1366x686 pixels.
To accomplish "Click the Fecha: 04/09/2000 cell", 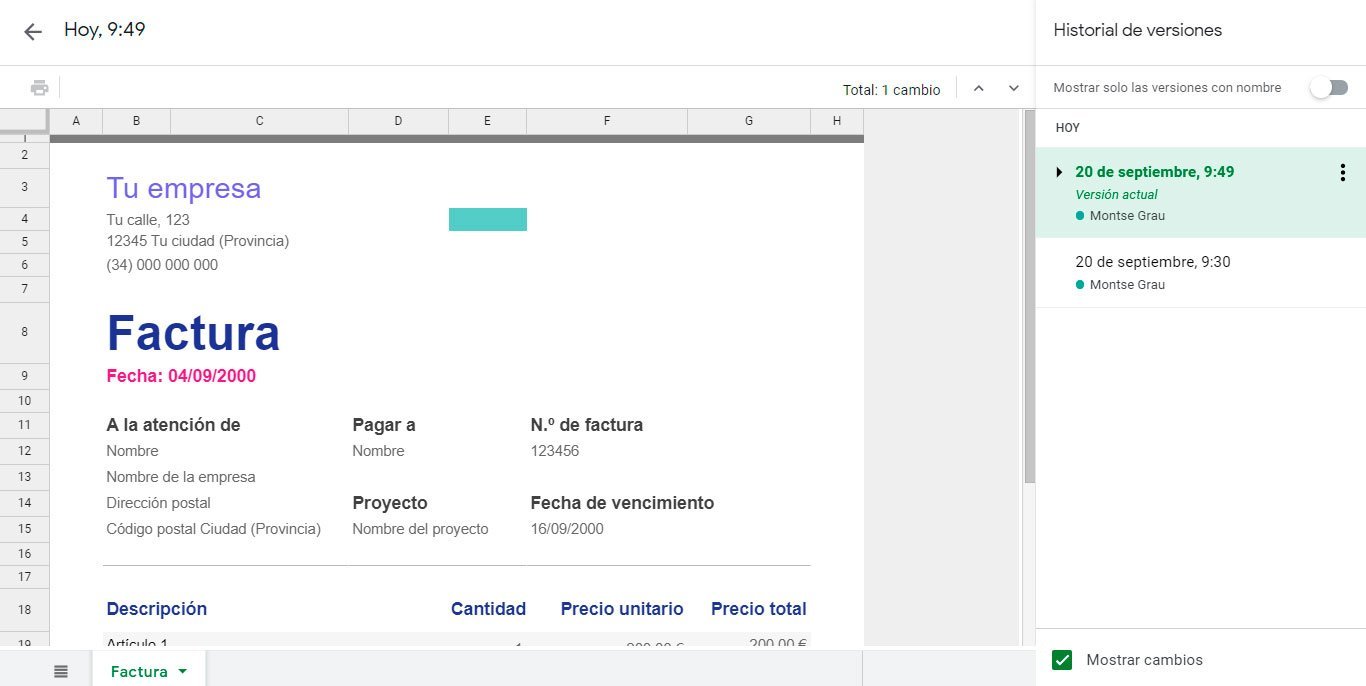I will (x=181, y=376).
